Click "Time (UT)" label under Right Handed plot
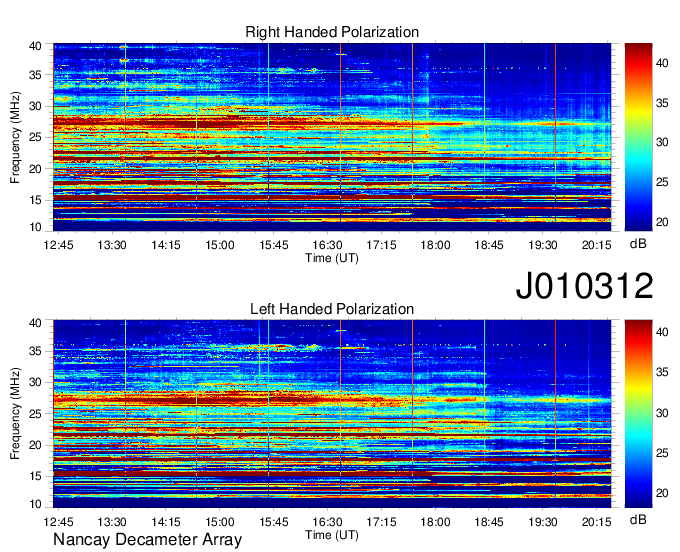This screenshot has height=552, width=680. 332,258
